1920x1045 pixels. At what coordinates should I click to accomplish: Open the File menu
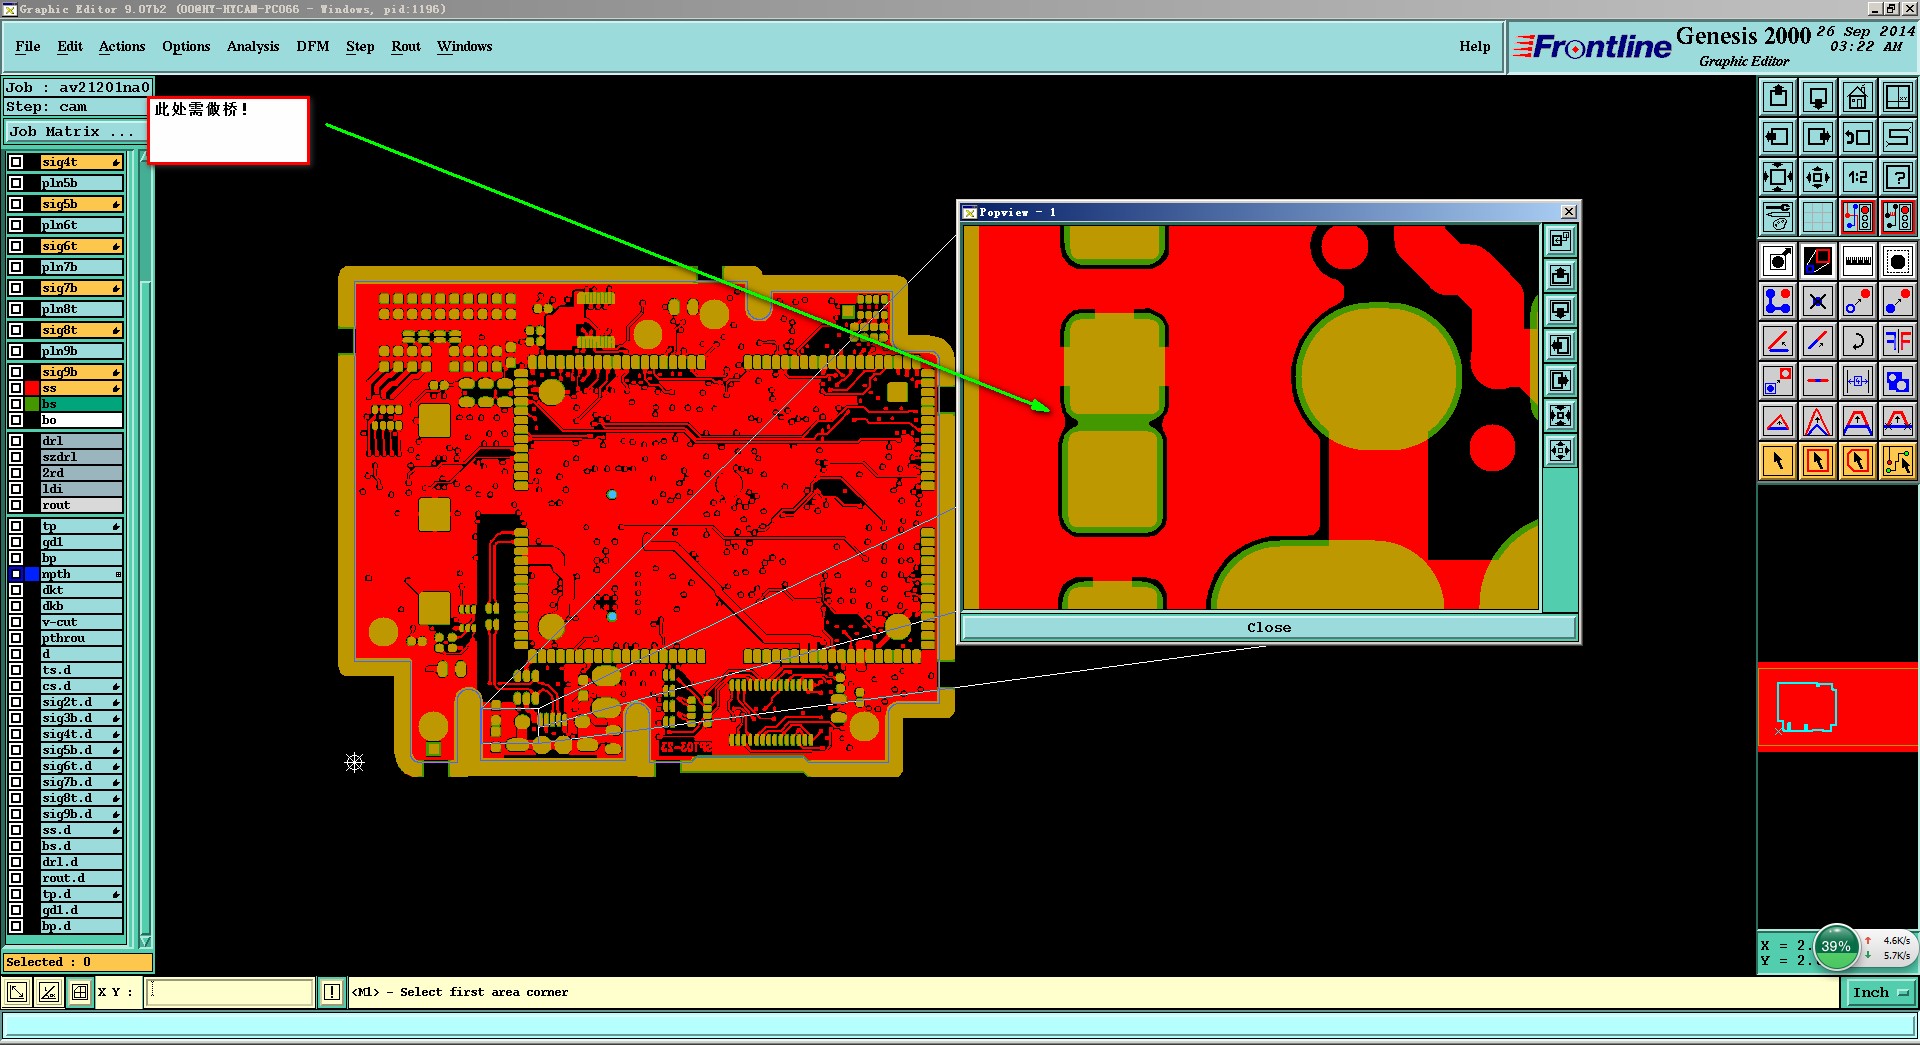pyautogui.click(x=28, y=46)
